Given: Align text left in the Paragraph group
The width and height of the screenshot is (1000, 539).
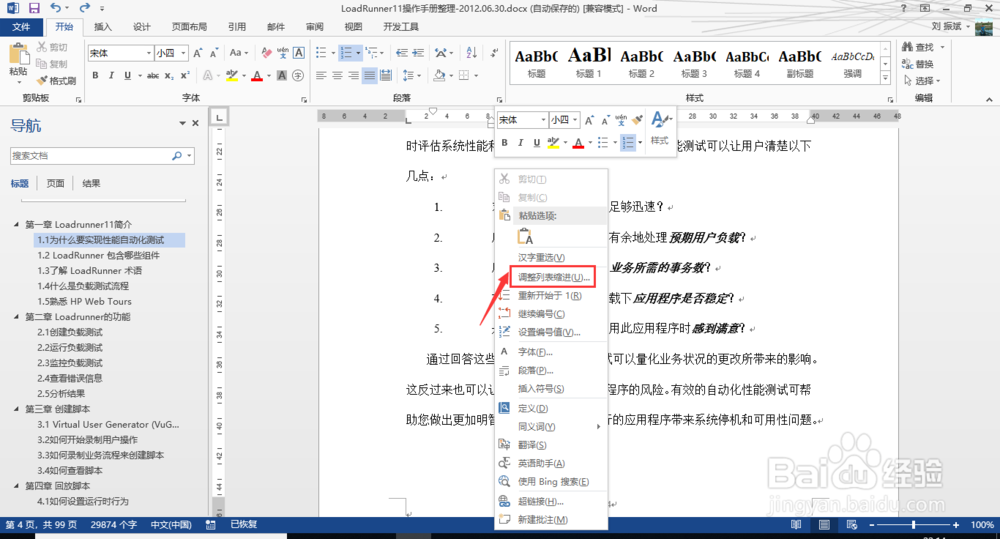Looking at the screenshot, I should [321, 75].
